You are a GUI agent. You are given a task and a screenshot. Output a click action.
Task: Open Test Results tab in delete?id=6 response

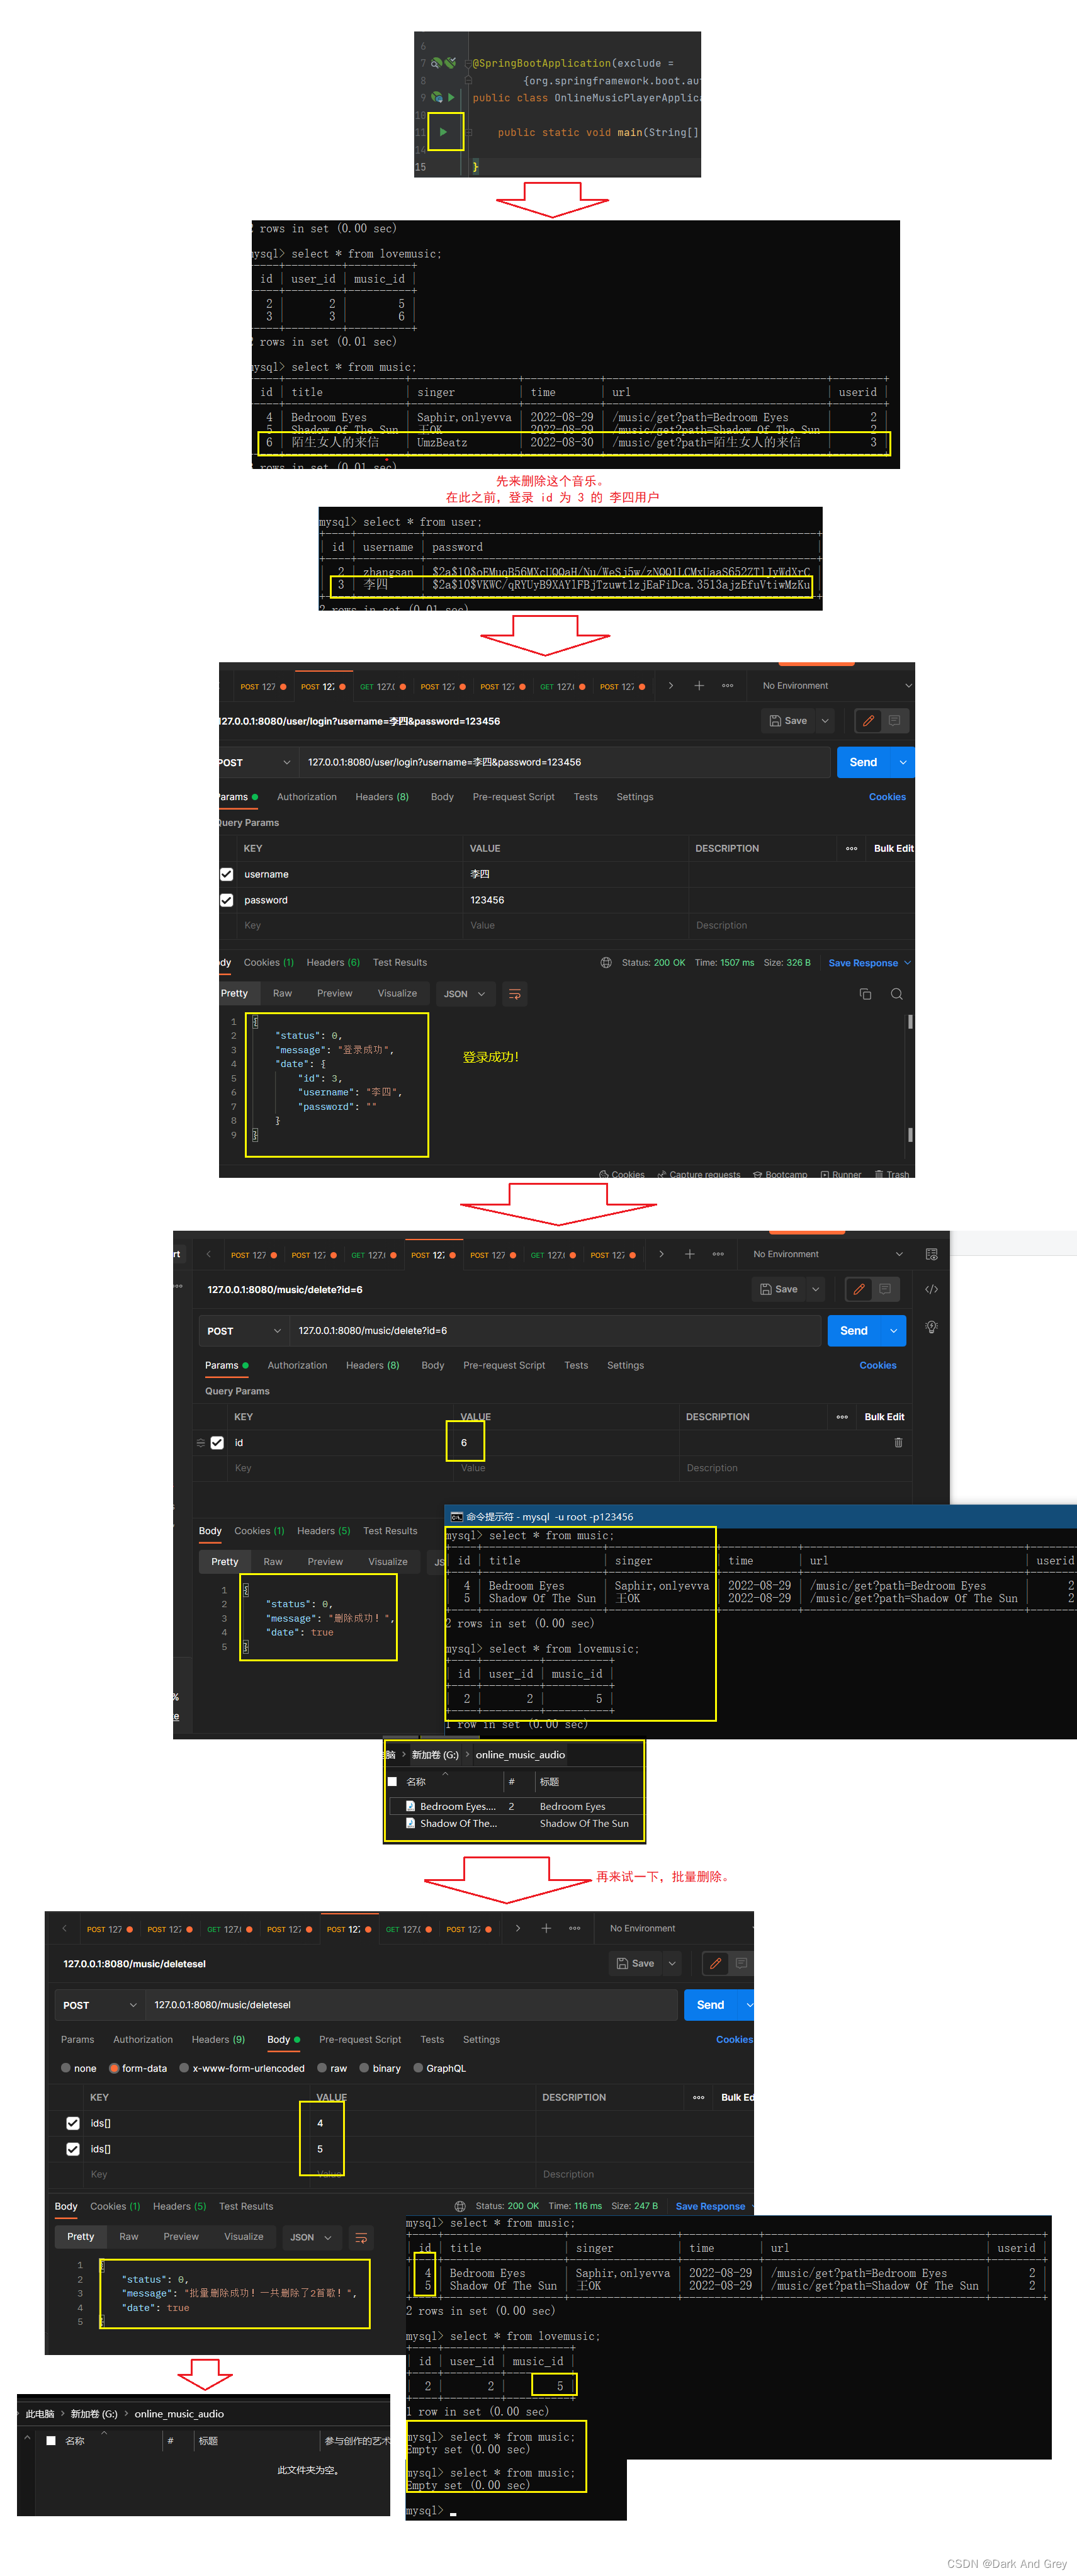click(390, 1531)
